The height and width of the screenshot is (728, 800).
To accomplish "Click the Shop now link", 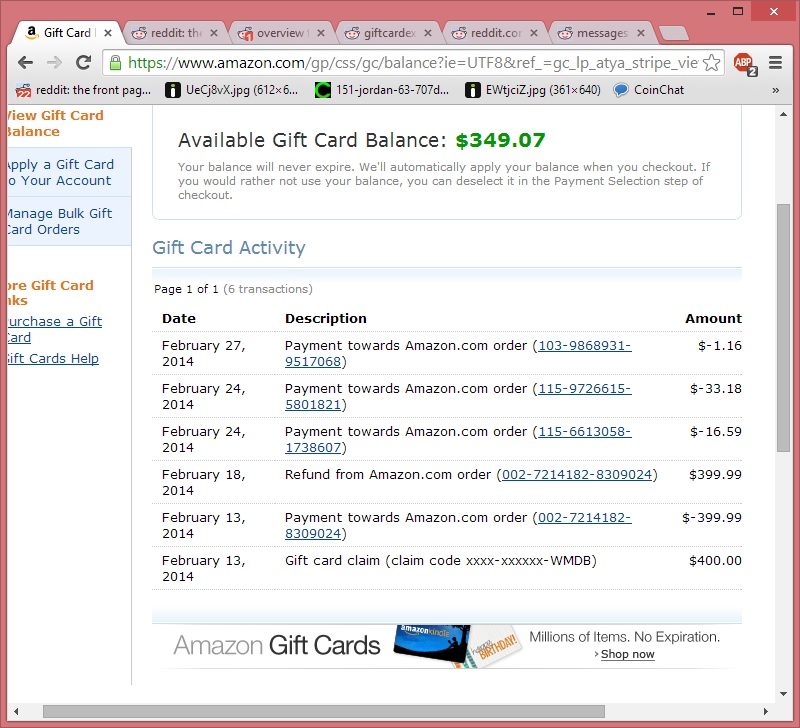I will point(627,654).
